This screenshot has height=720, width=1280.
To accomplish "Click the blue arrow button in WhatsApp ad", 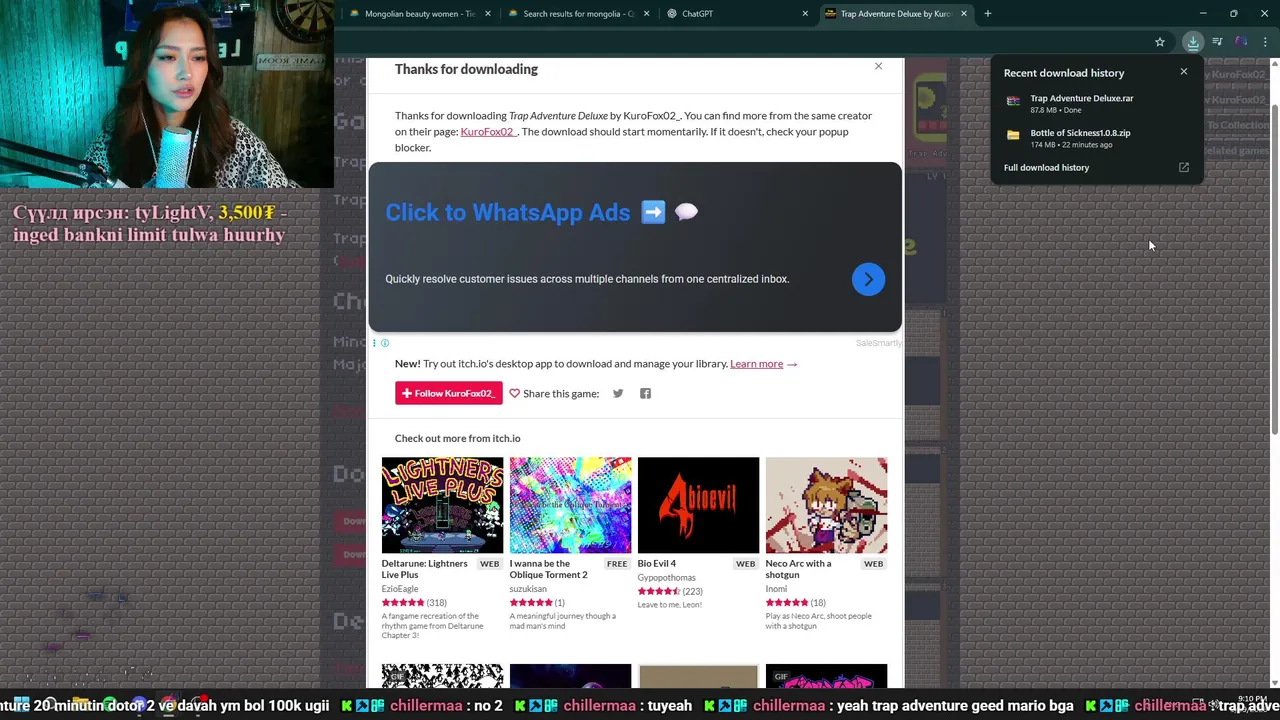I will tap(868, 279).
